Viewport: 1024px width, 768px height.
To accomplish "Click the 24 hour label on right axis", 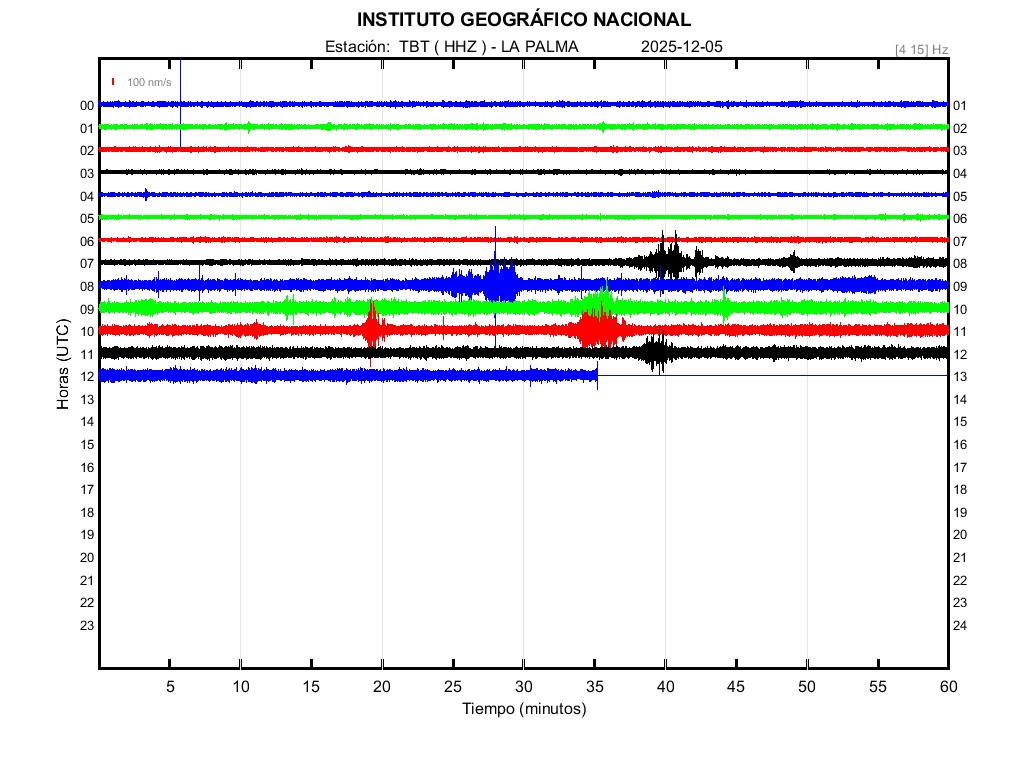I will (959, 626).
